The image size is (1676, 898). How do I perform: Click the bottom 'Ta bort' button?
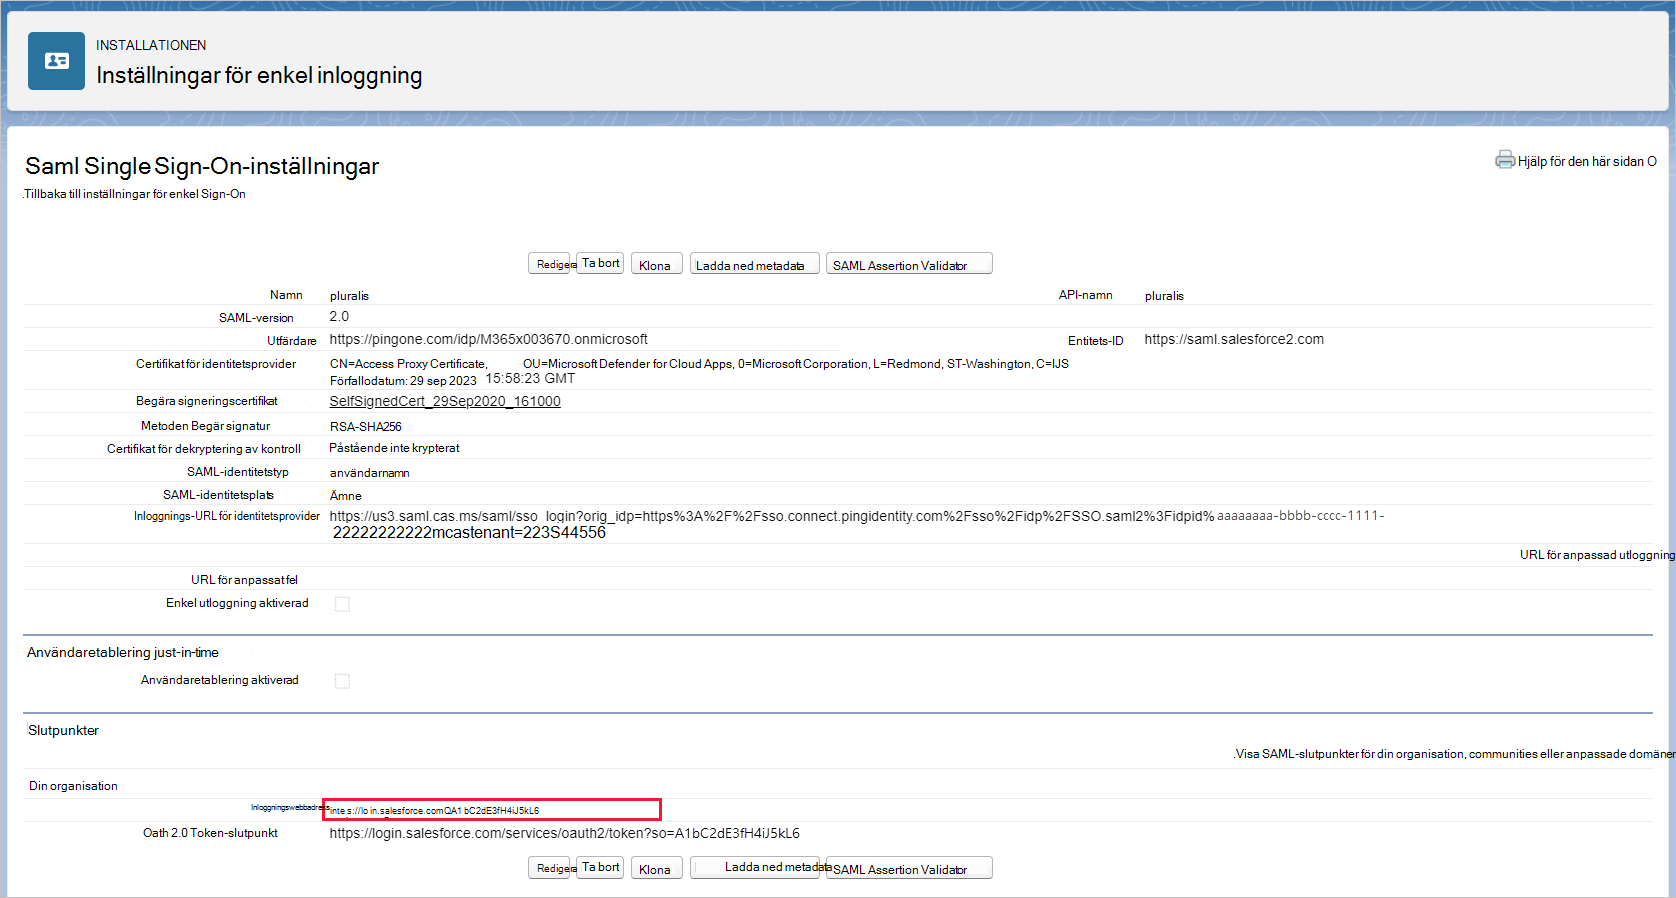click(x=600, y=867)
